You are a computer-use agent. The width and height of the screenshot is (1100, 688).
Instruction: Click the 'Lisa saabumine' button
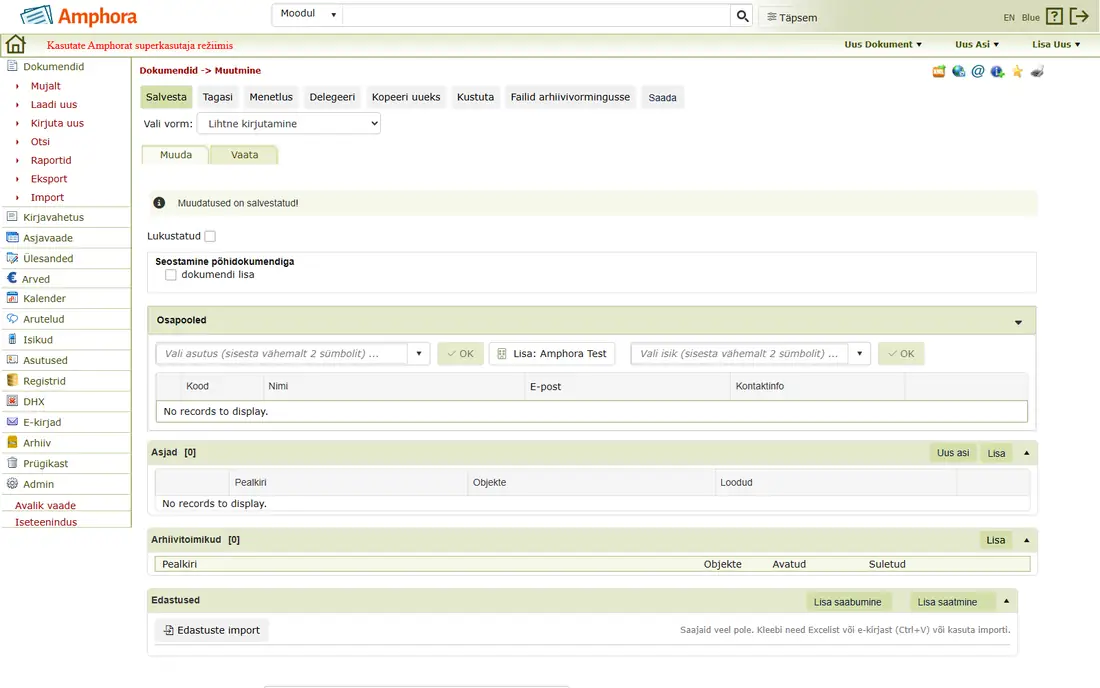tap(847, 602)
